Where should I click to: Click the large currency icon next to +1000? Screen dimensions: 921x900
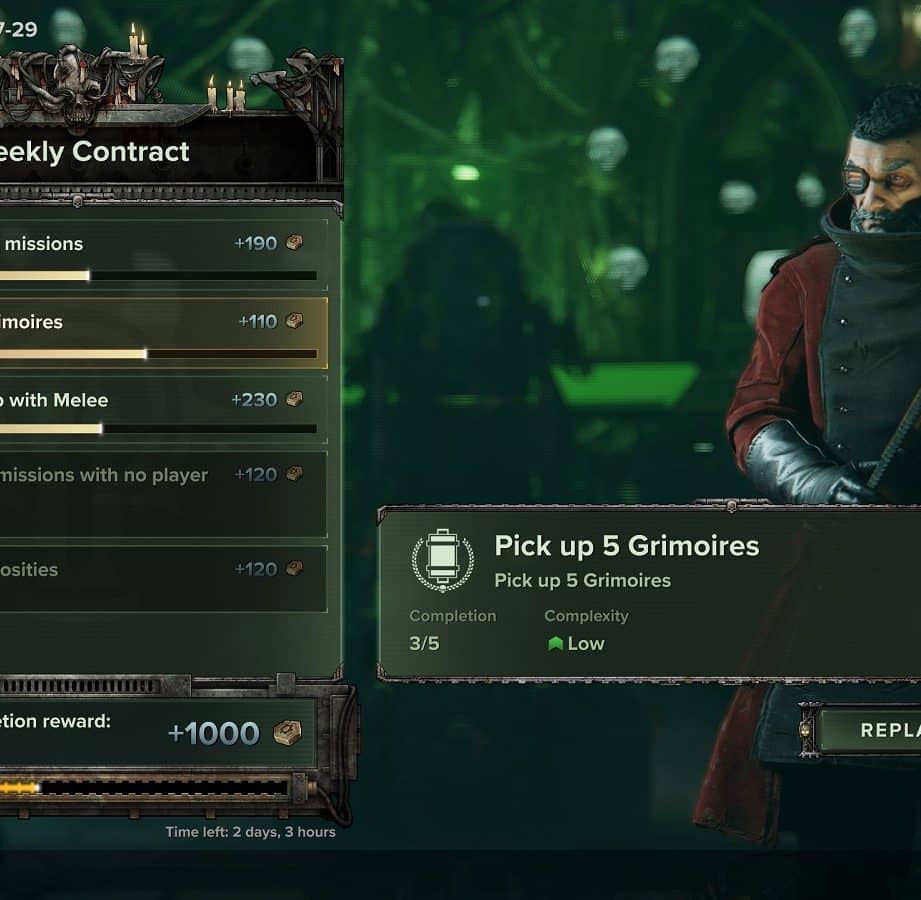tap(288, 733)
